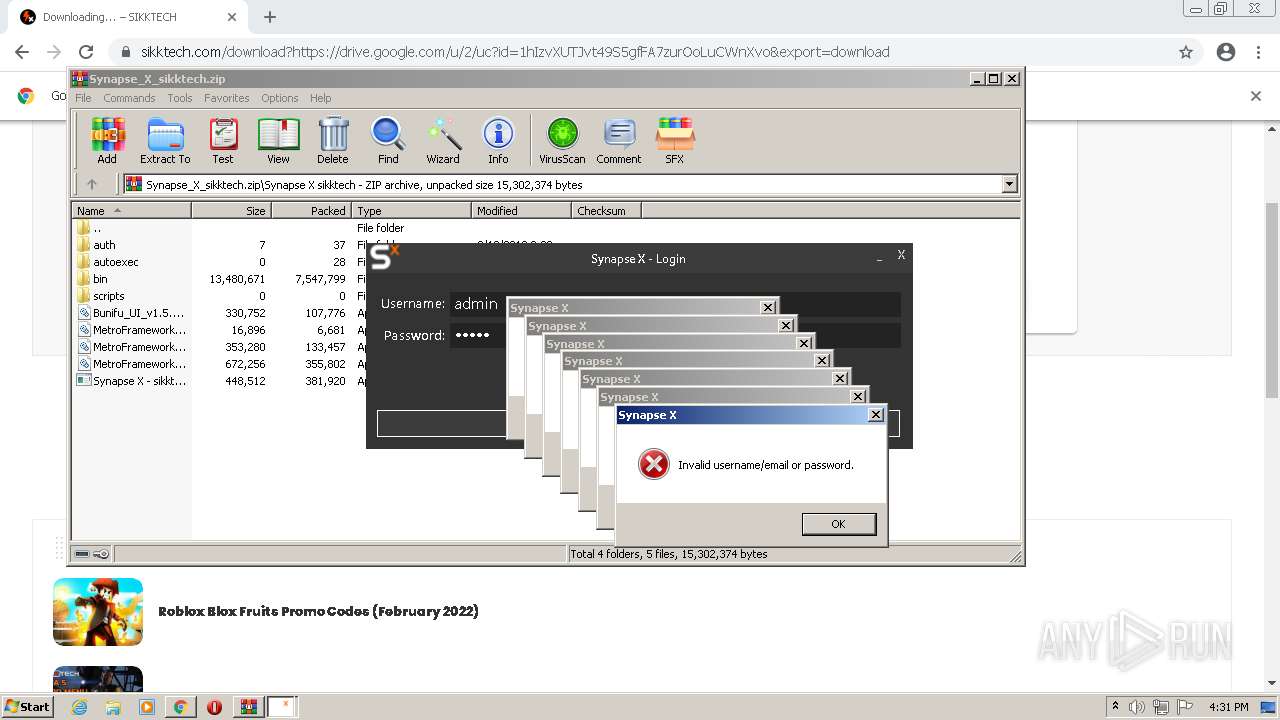The image size is (1280, 720).
Task: Sort by the Modified column header
Action: tap(521, 211)
